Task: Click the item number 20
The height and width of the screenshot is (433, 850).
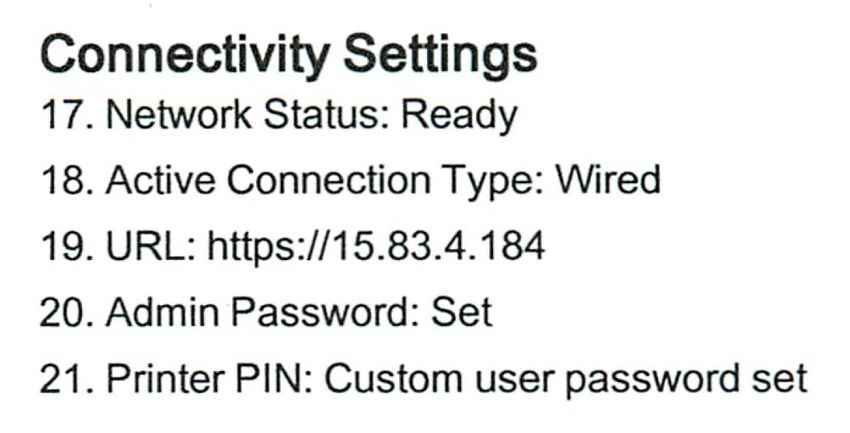Action: [66, 312]
